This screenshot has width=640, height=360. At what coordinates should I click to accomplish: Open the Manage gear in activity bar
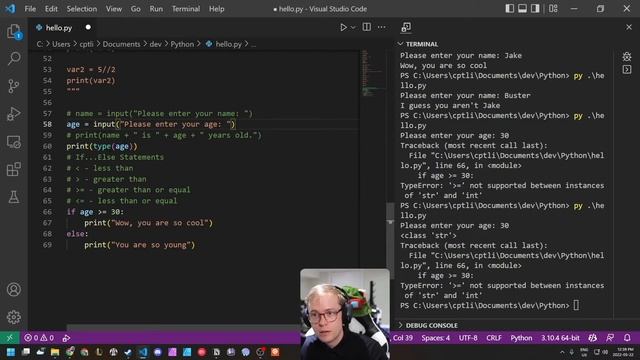(x=13, y=317)
